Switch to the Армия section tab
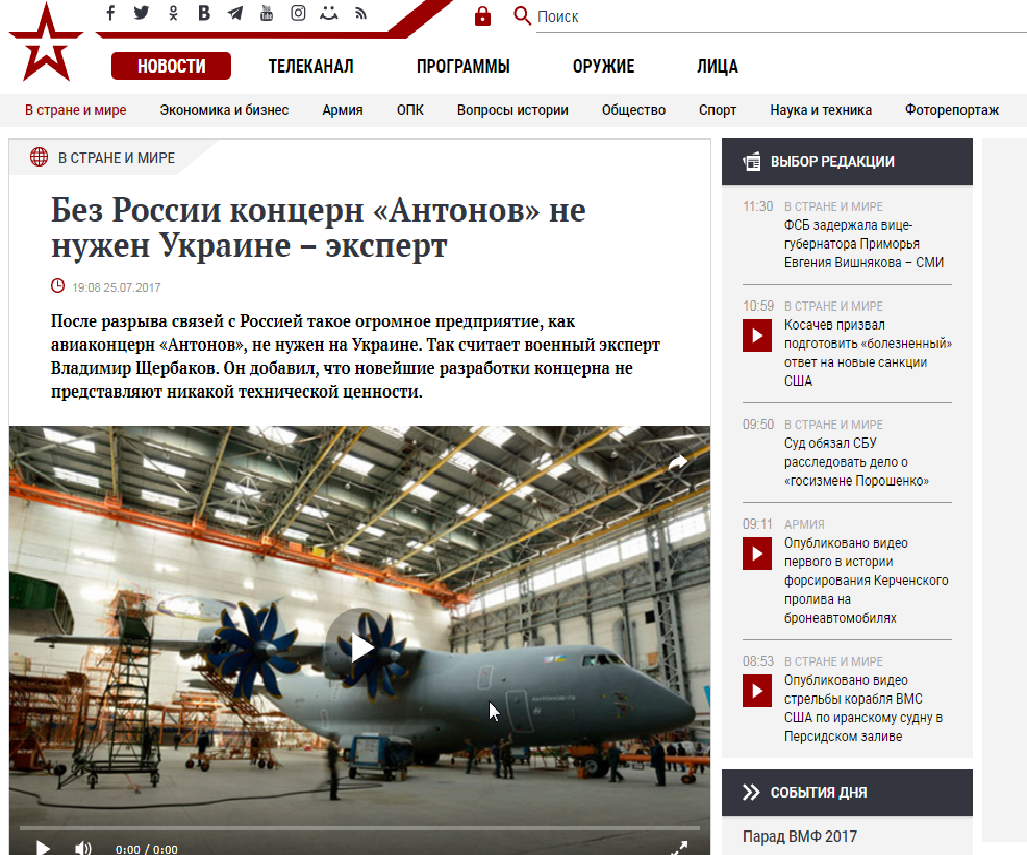The width and height of the screenshot is (1027, 855). pyautogui.click(x=342, y=110)
